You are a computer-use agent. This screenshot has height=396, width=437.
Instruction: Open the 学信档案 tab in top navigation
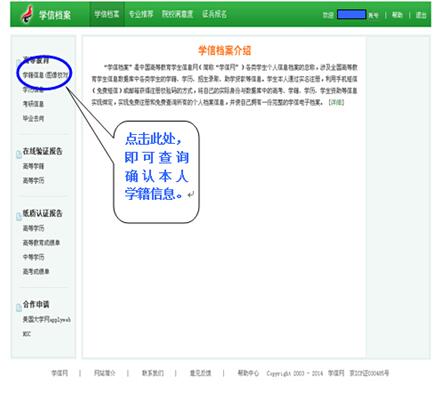point(107,14)
